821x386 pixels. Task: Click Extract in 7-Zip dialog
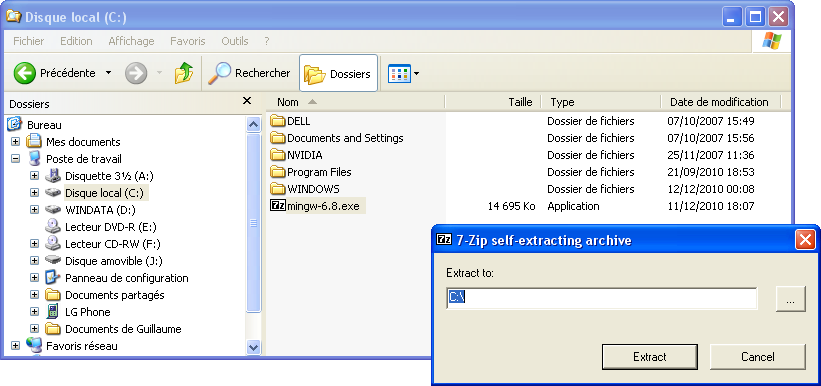(650, 357)
